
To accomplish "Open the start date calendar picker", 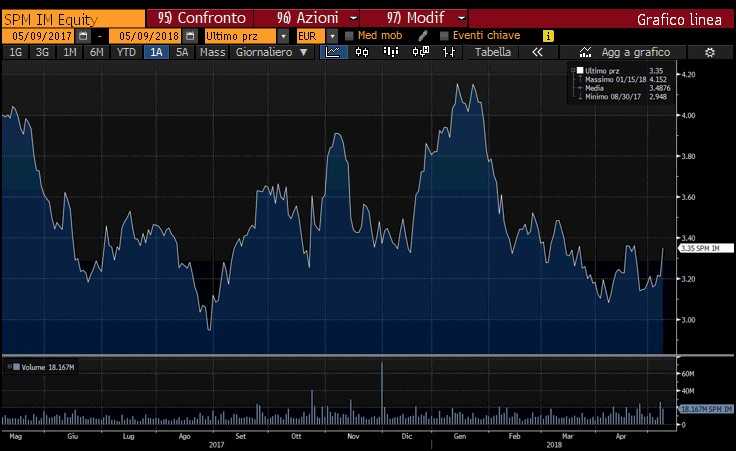I will click(84, 36).
